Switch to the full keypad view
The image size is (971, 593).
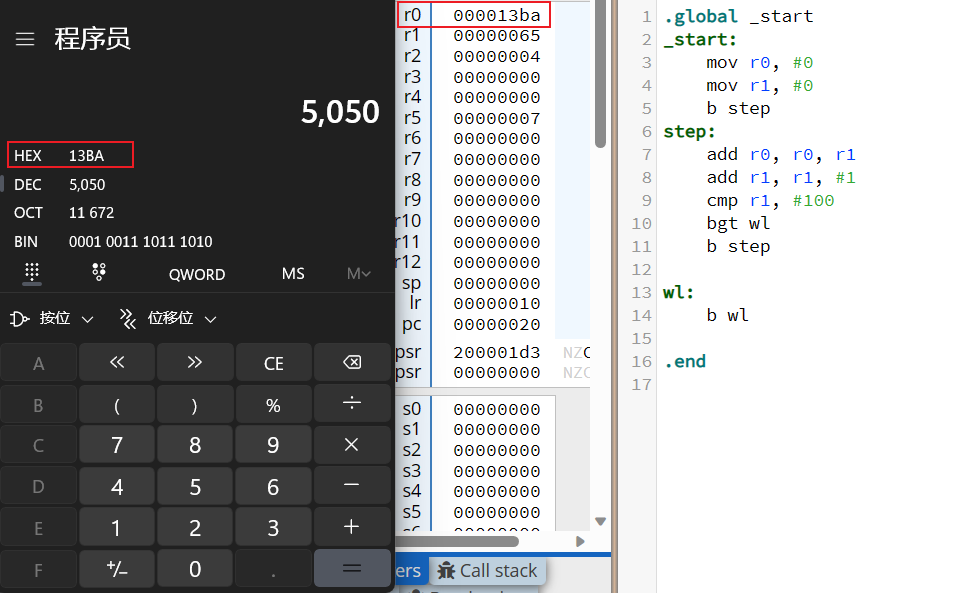click(32, 273)
